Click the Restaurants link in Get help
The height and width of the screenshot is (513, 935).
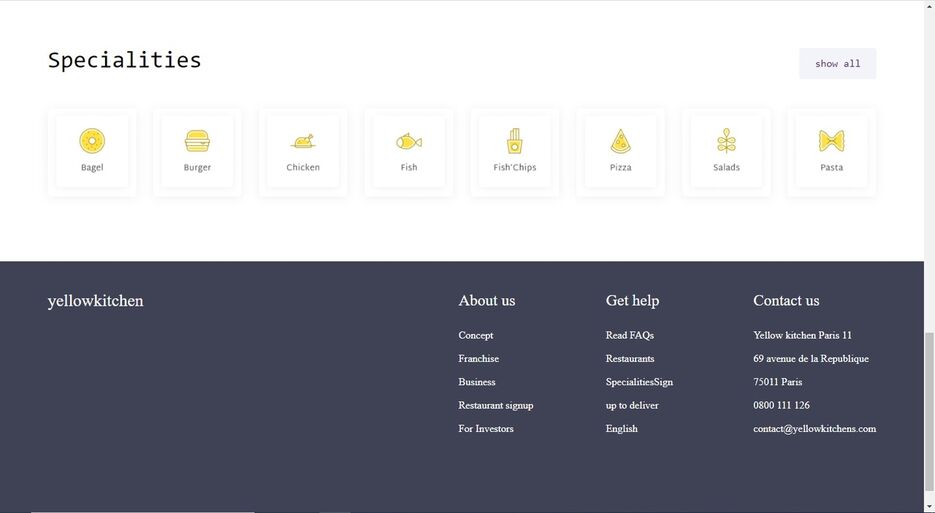click(x=630, y=358)
